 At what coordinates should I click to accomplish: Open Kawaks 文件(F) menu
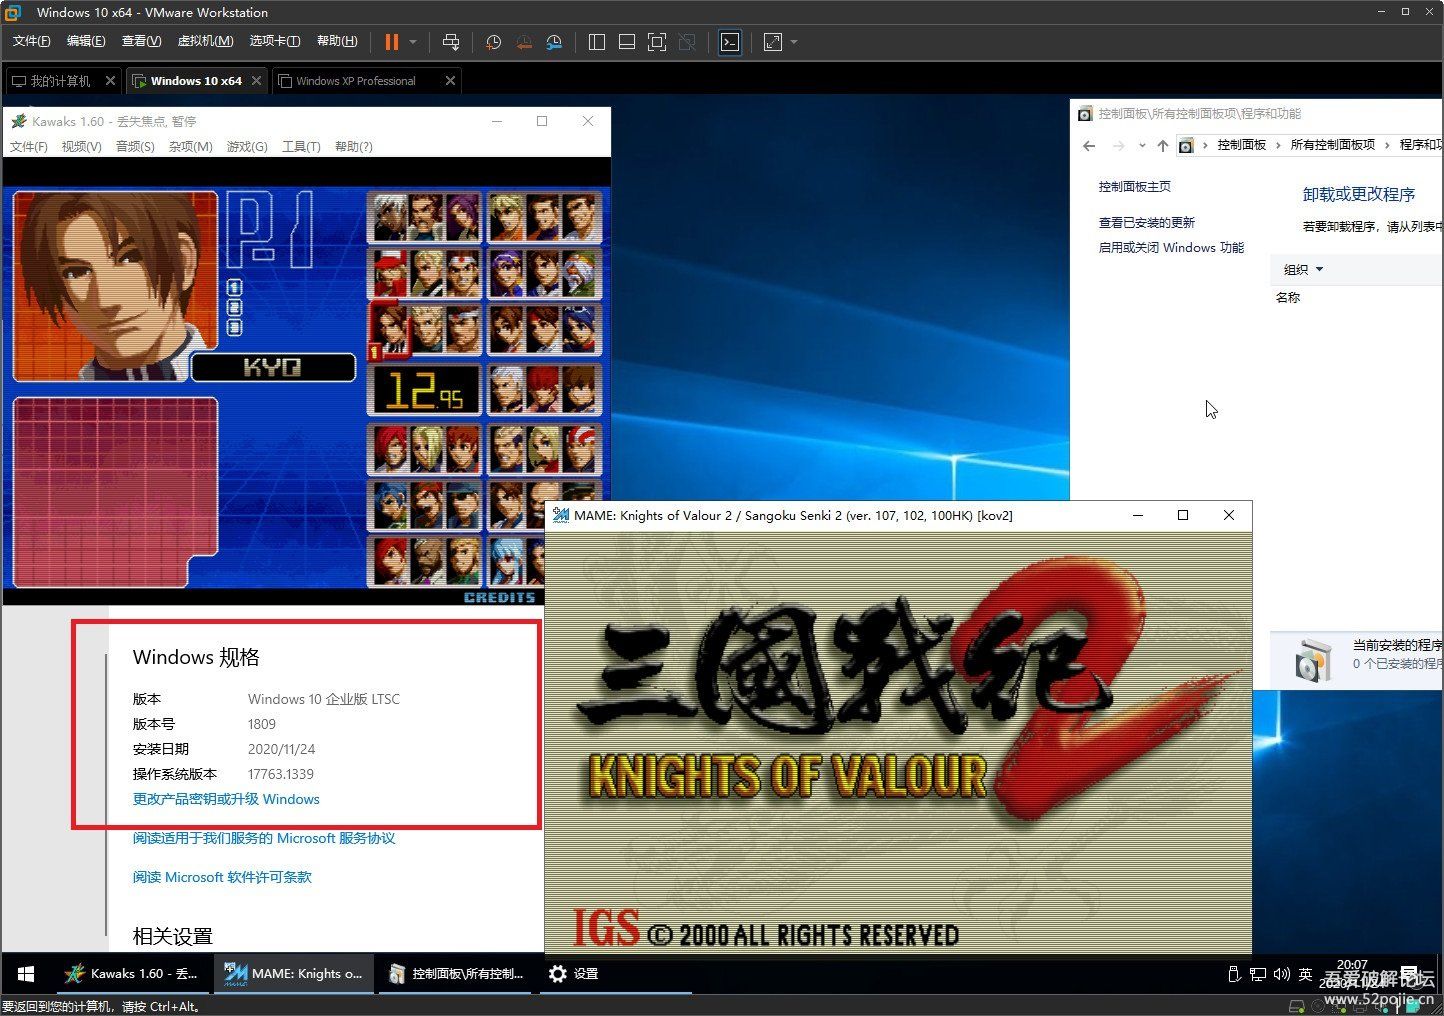[29, 146]
